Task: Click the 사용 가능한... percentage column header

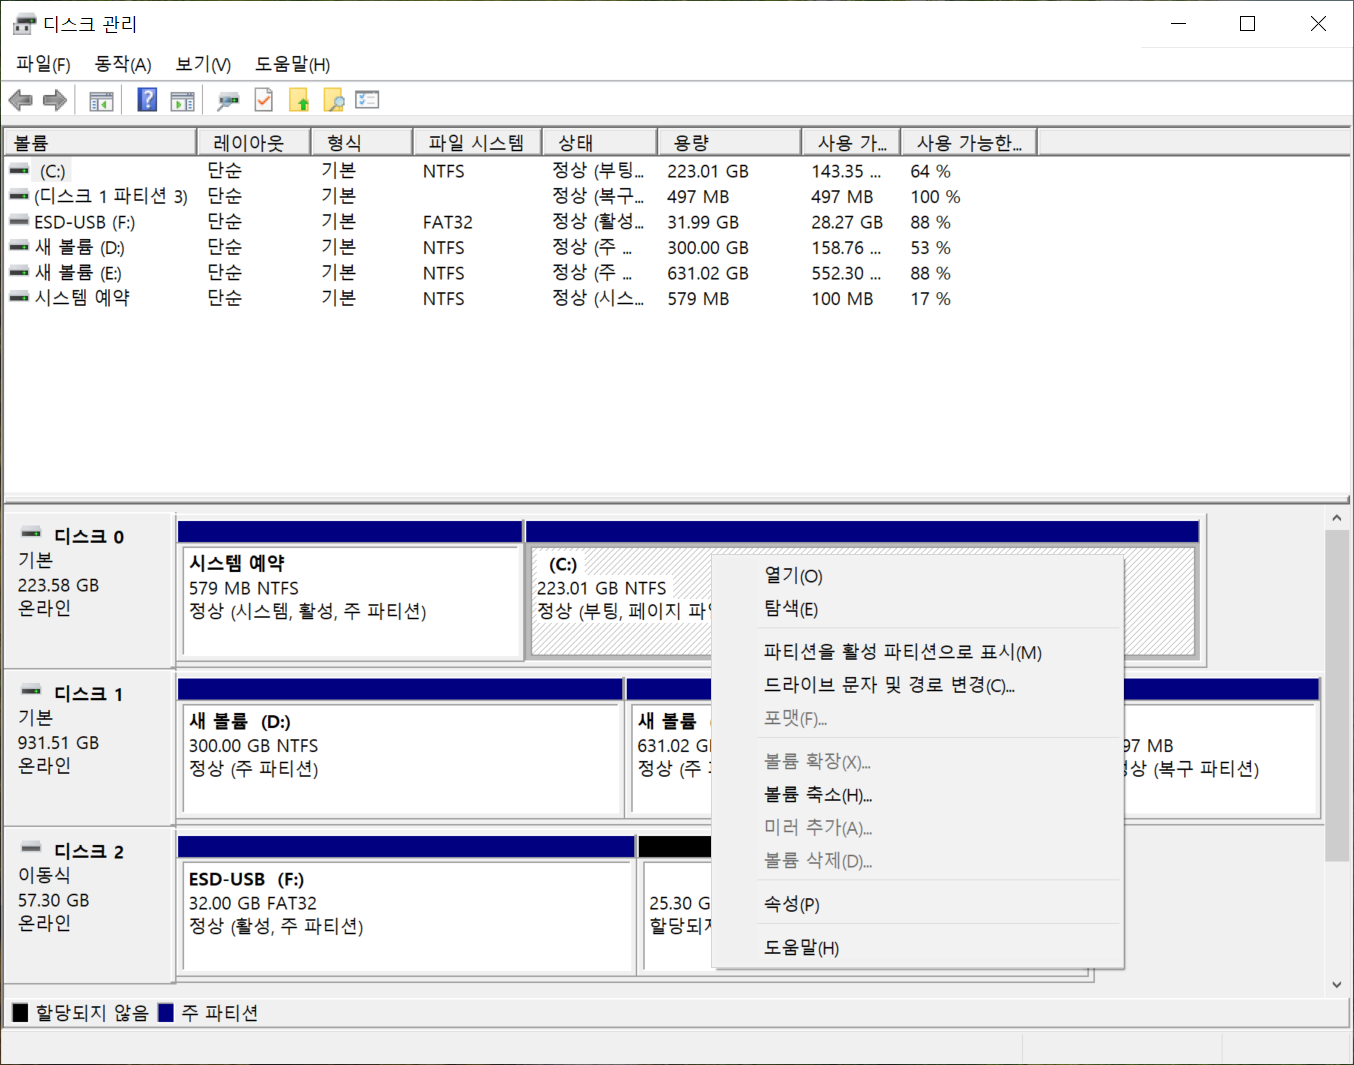Action: pos(968,143)
